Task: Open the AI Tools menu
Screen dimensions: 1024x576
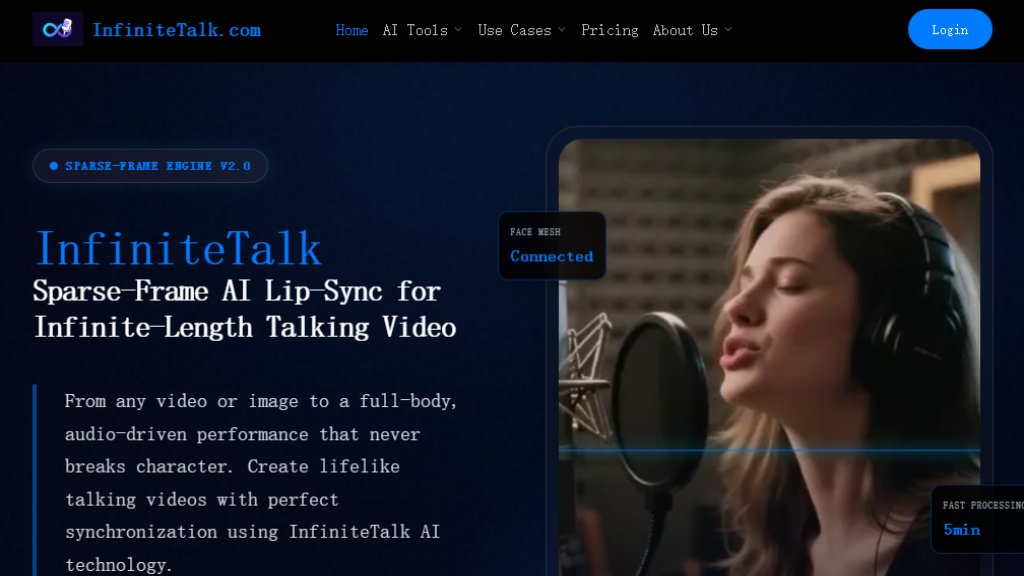Action: point(415,30)
